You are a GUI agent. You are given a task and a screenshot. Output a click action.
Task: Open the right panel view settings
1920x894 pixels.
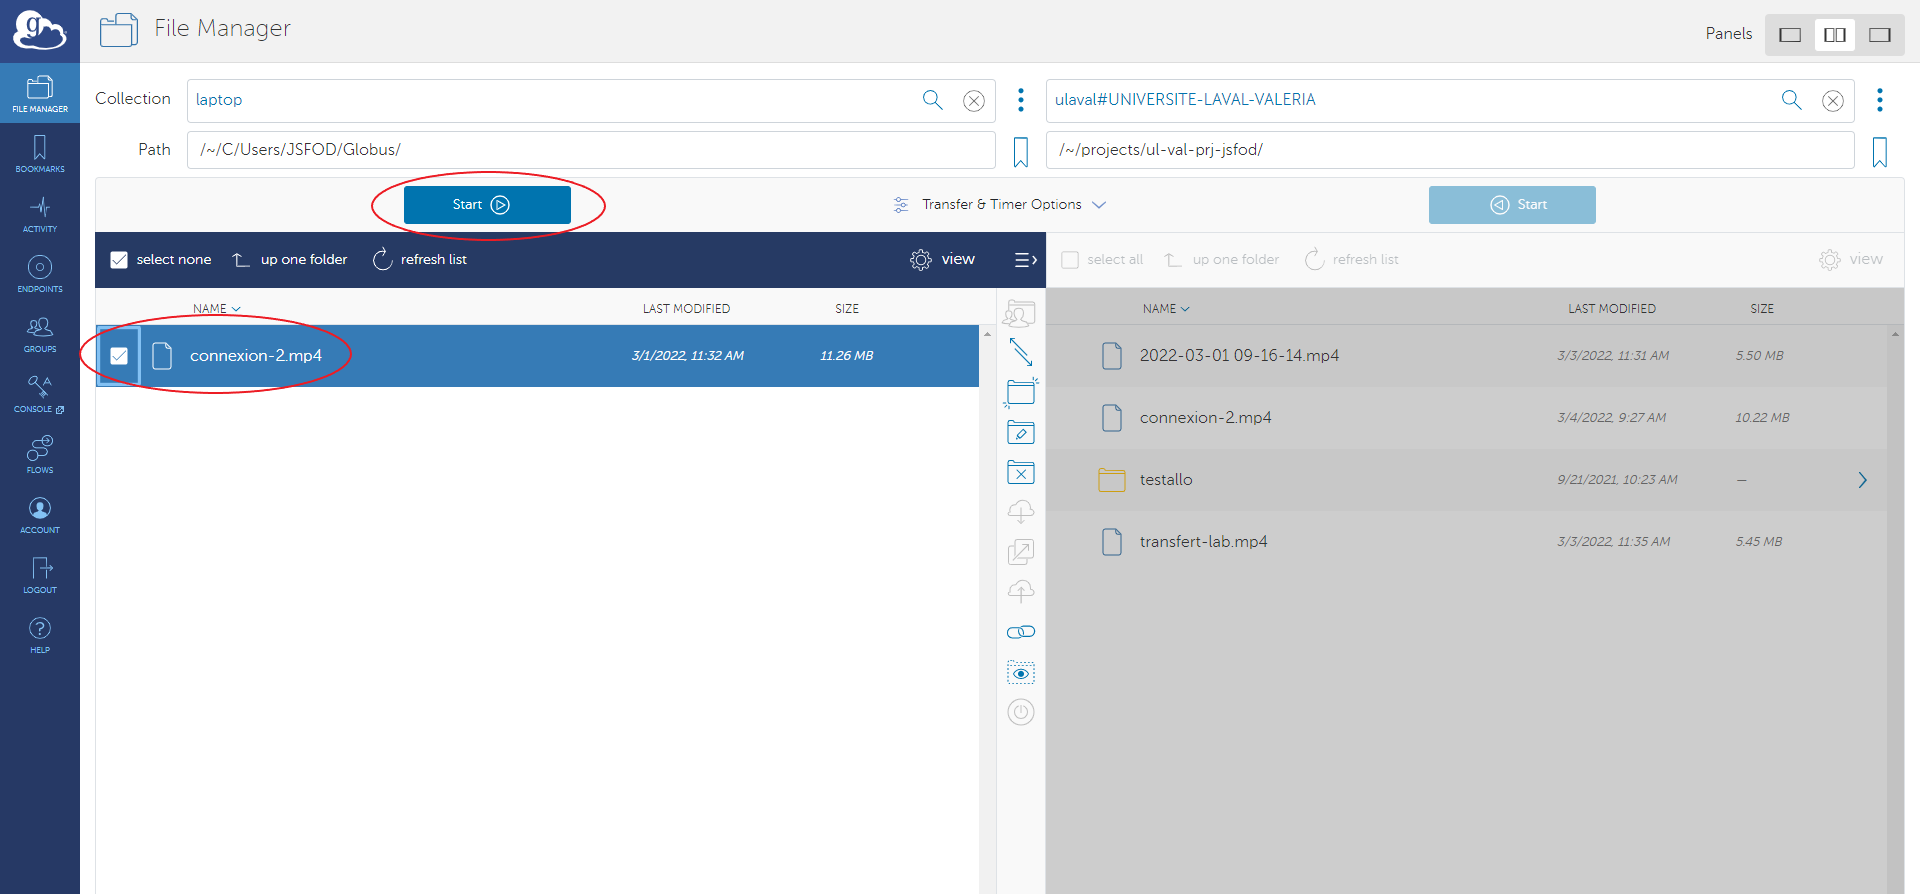coord(1851,260)
